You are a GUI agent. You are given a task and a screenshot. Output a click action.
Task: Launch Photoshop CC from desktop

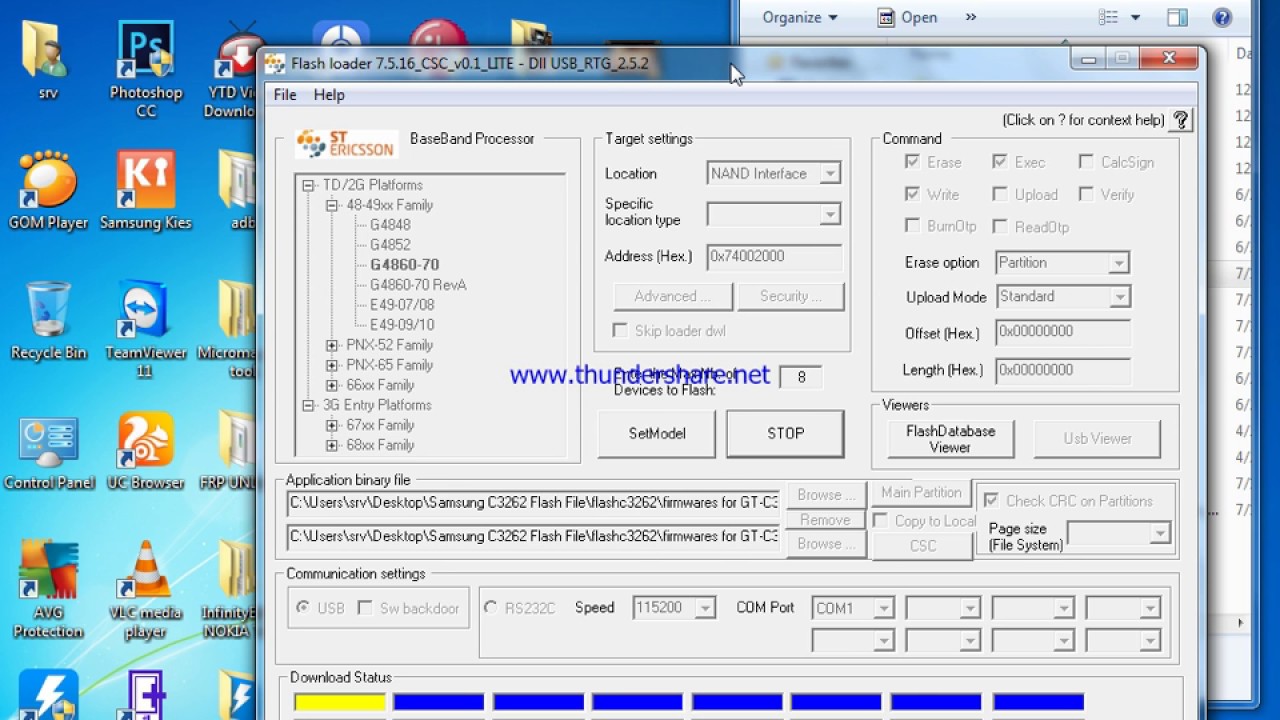146,68
